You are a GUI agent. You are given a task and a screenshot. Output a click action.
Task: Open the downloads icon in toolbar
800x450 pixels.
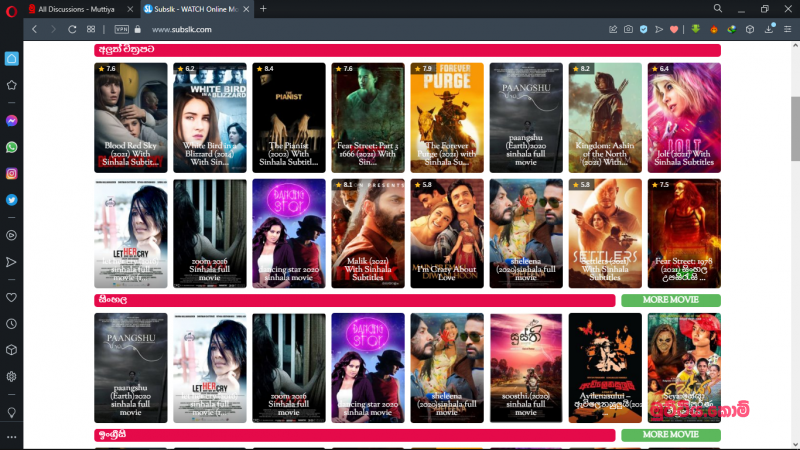tap(769, 29)
